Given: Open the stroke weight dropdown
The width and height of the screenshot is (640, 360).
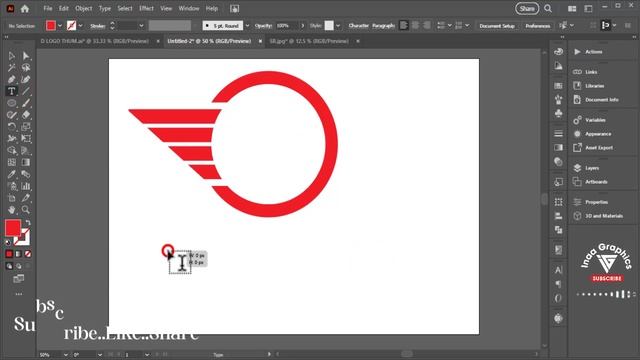Looking at the screenshot, I should [141, 26].
